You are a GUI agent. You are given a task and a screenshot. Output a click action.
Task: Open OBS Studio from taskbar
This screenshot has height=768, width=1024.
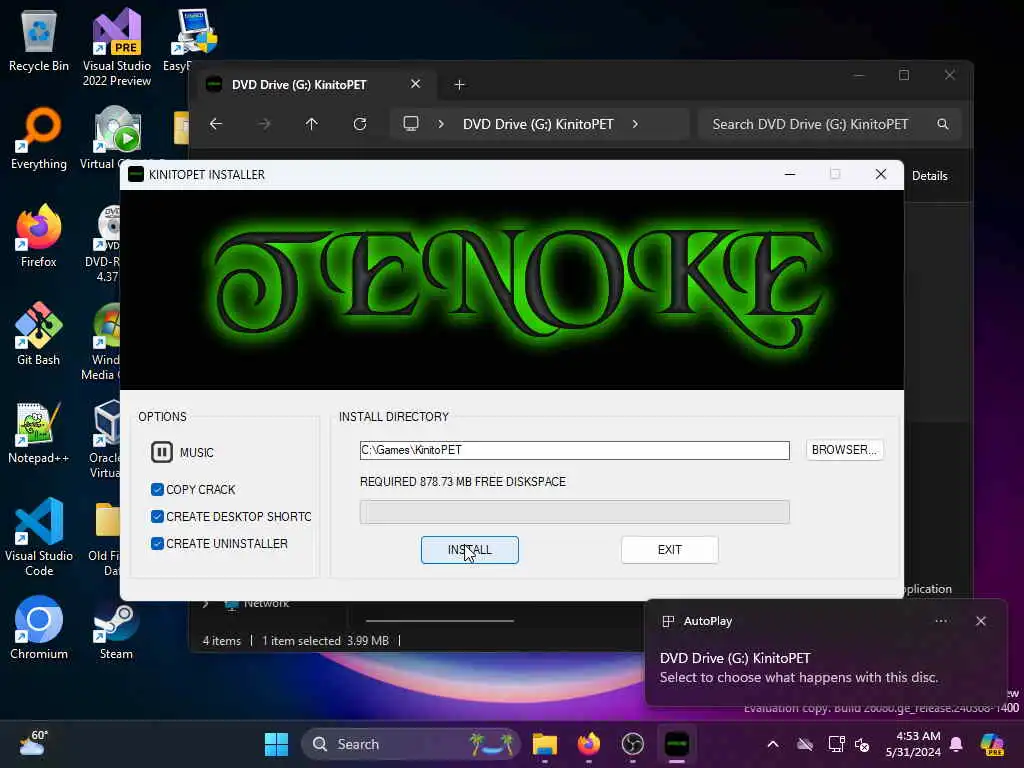coord(632,744)
